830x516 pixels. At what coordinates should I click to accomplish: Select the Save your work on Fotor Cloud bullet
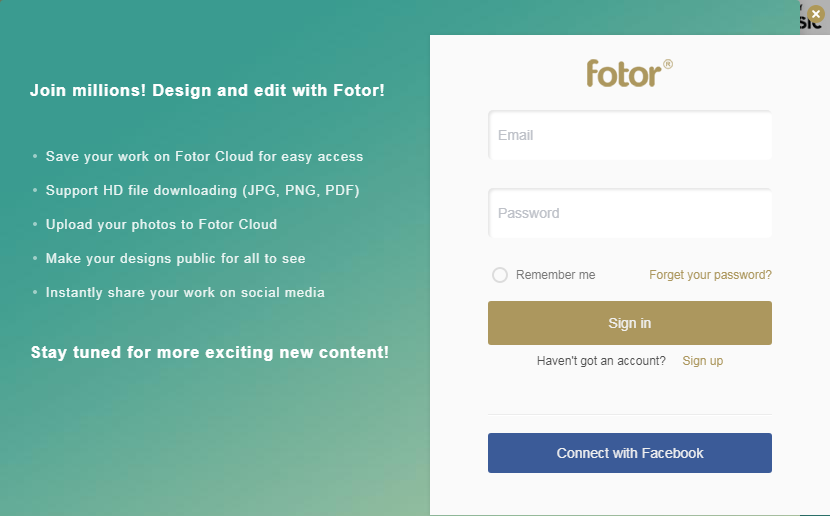204,157
